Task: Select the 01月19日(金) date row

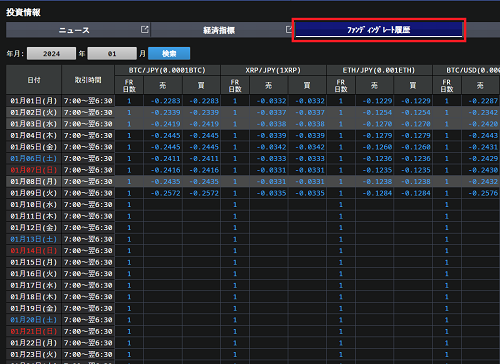Action: click(x=34, y=308)
